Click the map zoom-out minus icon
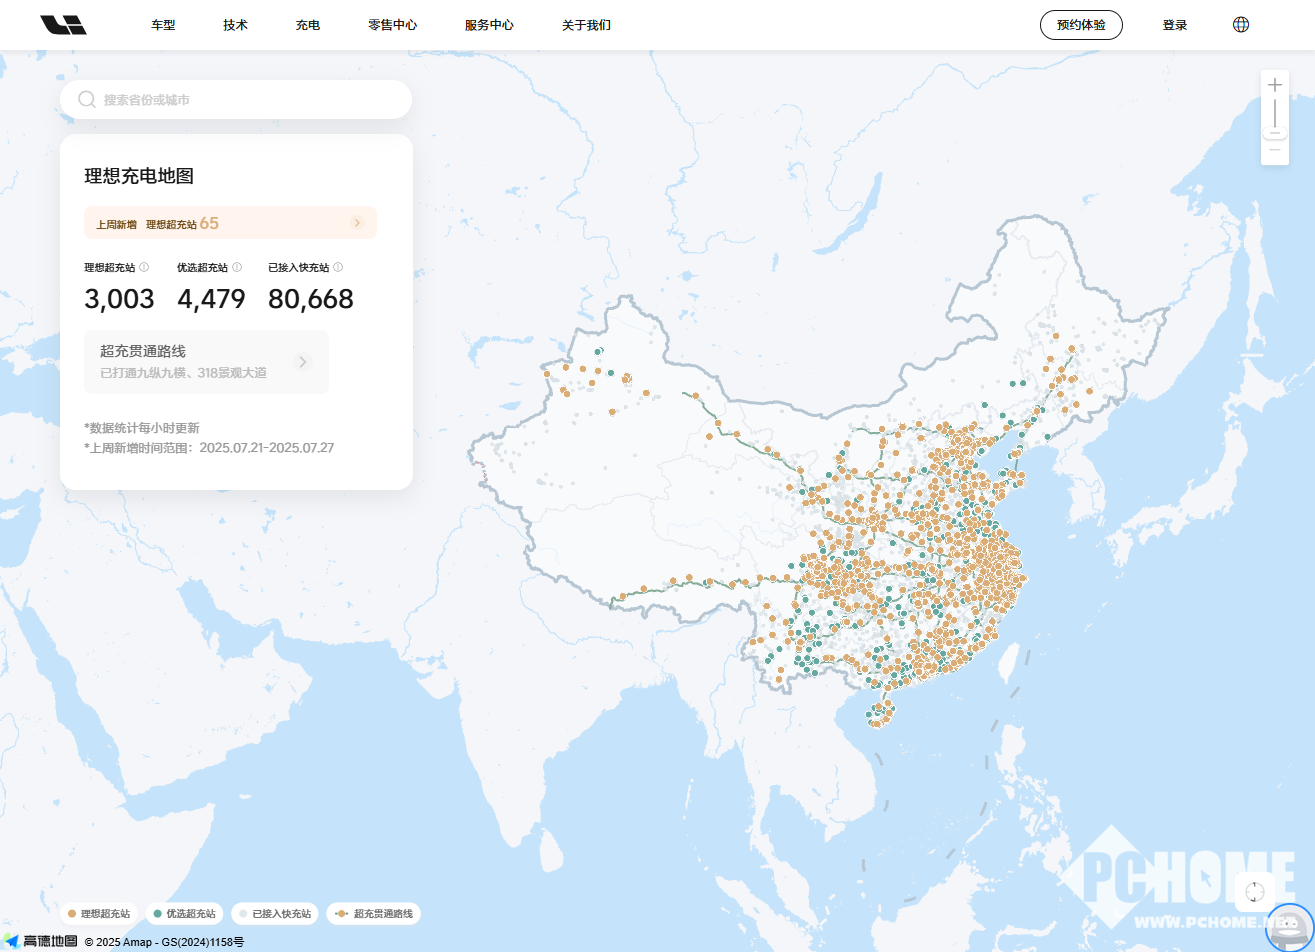Viewport: 1315px width, 952px height. tap(1275, 149)
